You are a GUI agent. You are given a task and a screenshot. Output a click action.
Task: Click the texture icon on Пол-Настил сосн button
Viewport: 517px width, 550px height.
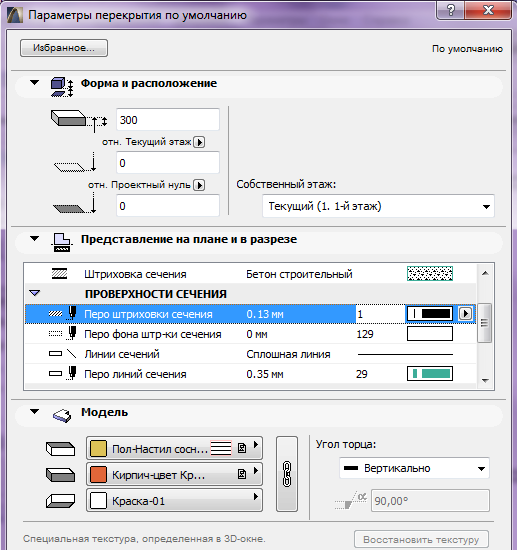coord(242,448)
